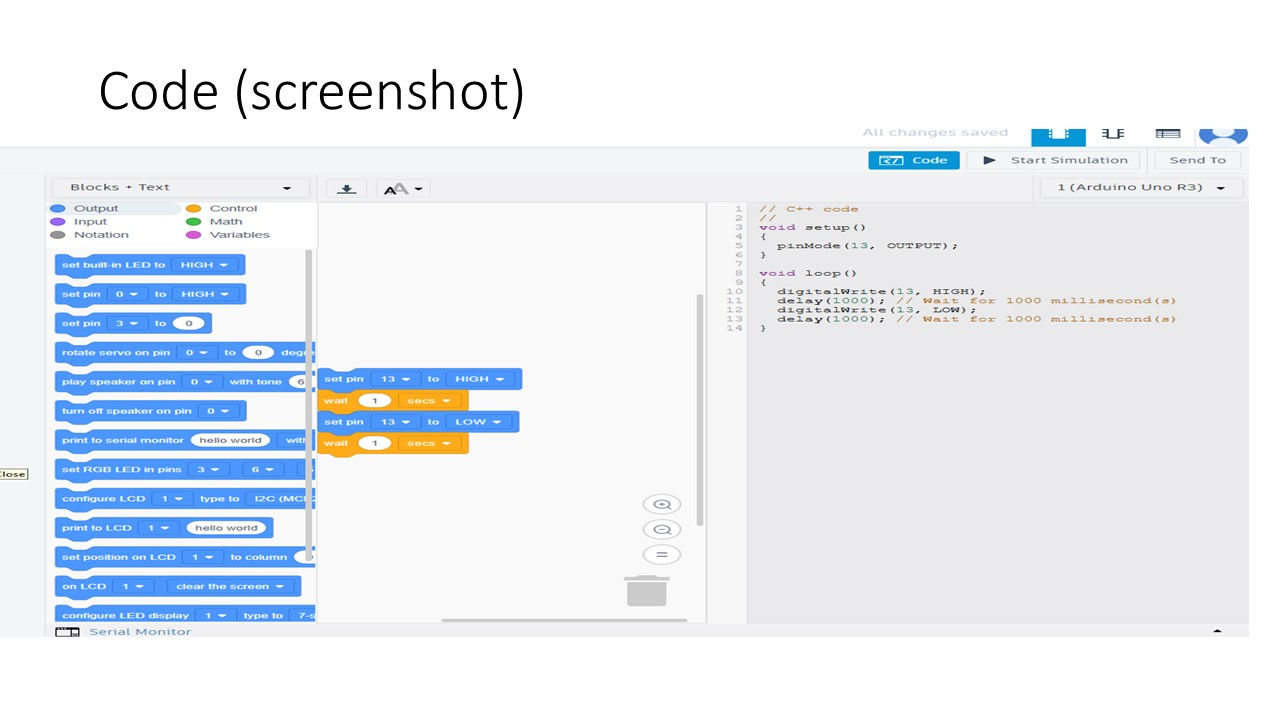
Task: Open display number dropdown in configure LED display block
Action: point(216,616)
